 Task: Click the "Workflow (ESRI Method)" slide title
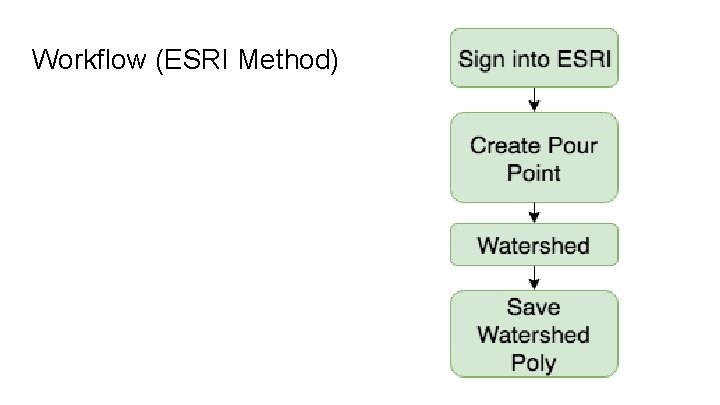click(x=185, y=60)
